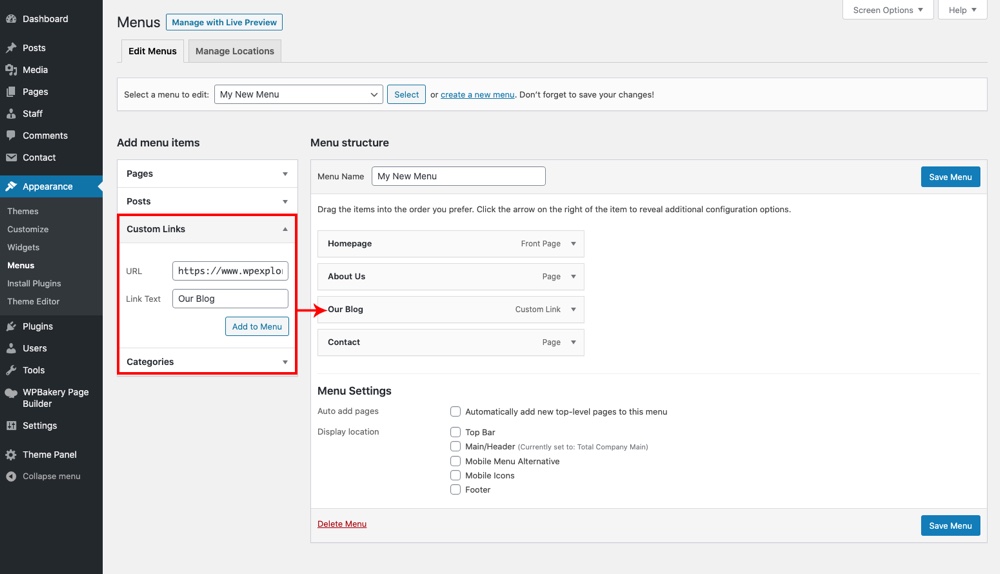Check the Top Bar display location

455,432
